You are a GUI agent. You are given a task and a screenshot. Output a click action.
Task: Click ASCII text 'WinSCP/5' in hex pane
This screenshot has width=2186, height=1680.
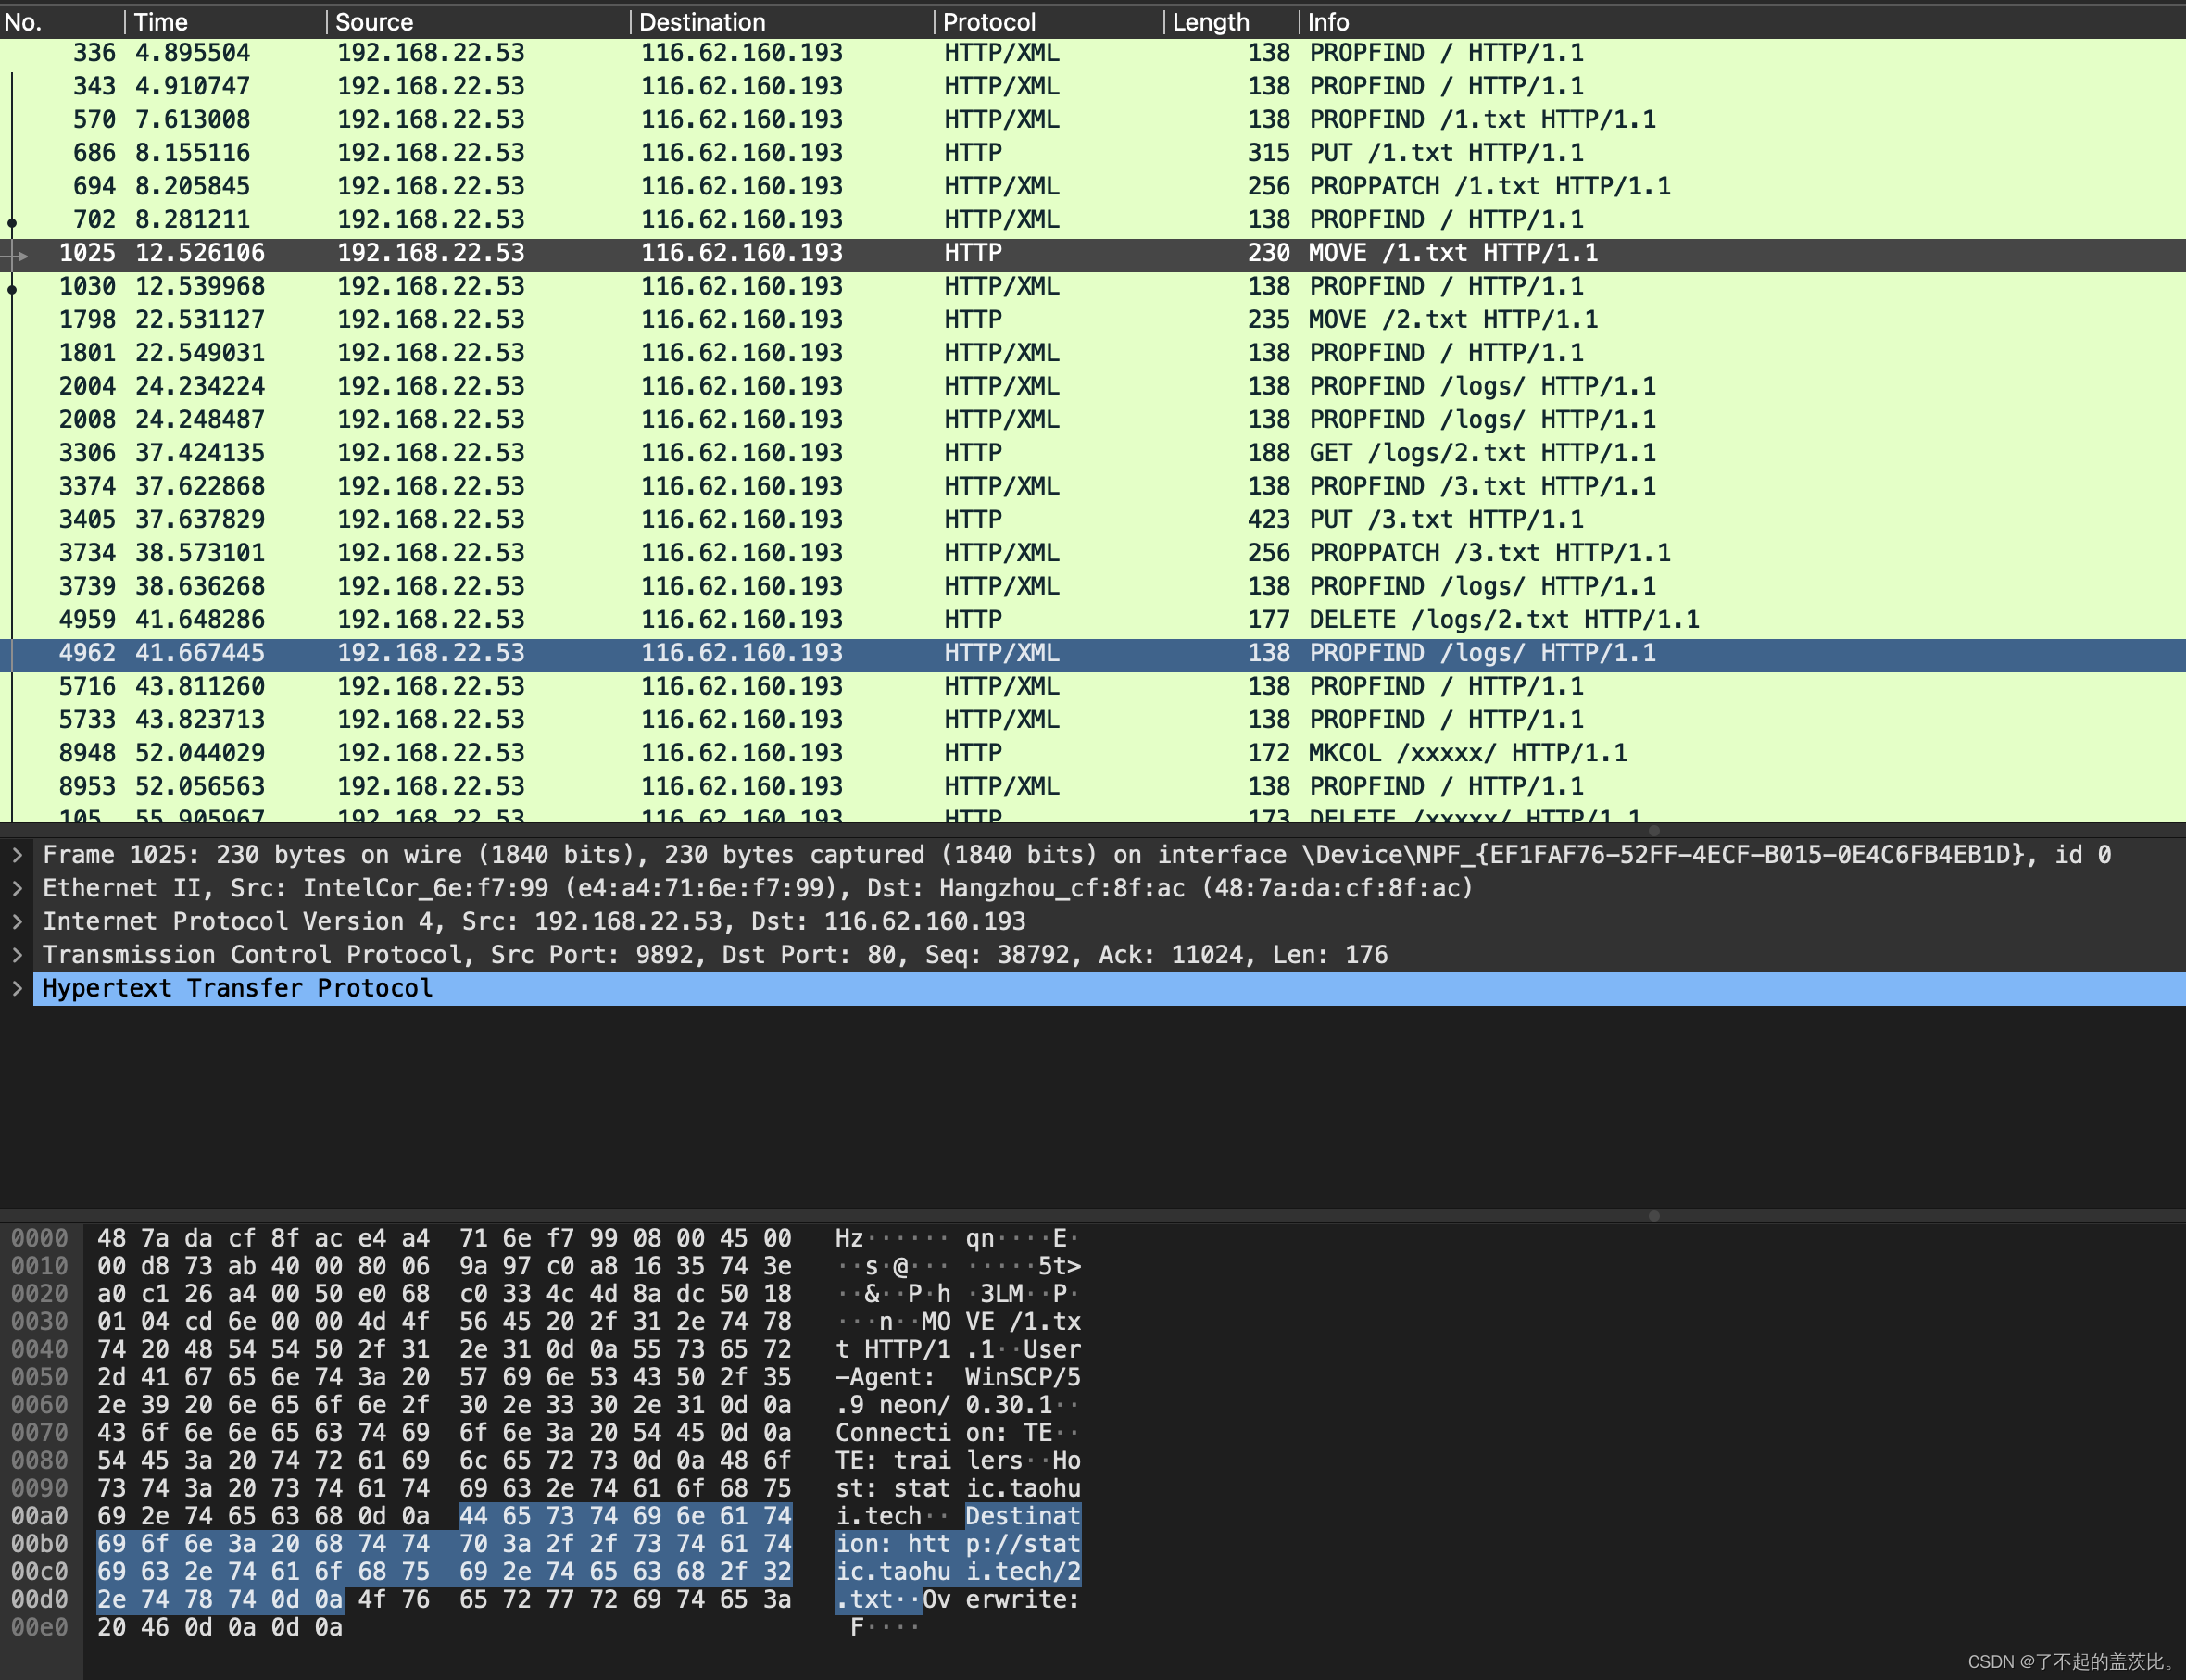click(x=1022, y=1377)
